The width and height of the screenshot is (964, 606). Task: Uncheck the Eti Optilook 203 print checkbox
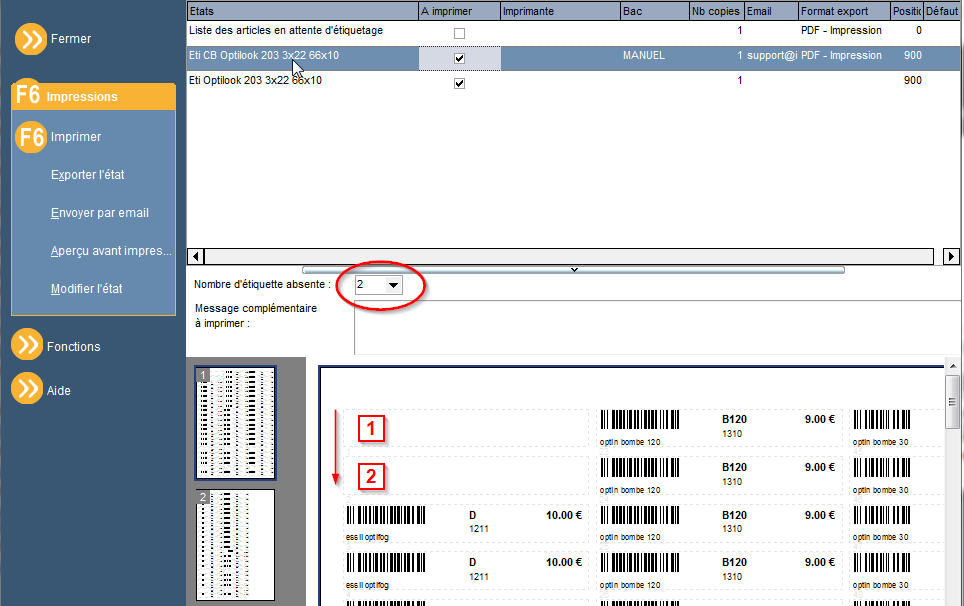point(459,84)
